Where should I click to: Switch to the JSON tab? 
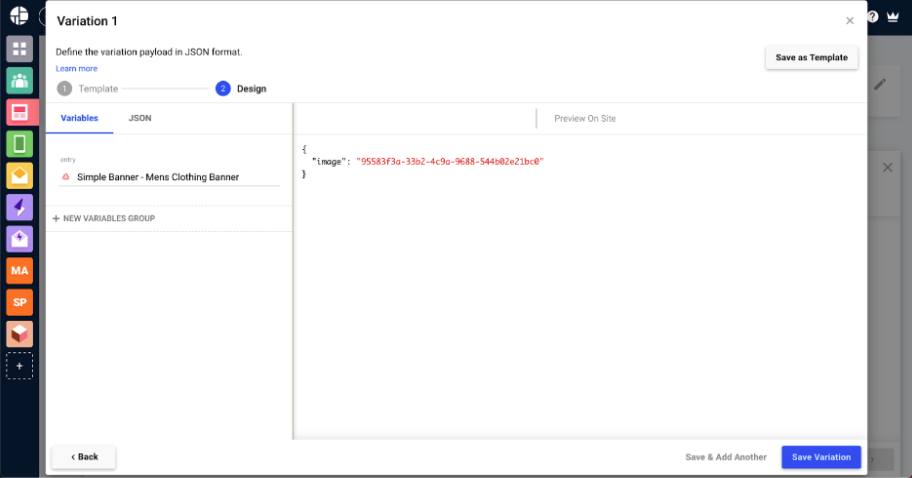(140, 118)
